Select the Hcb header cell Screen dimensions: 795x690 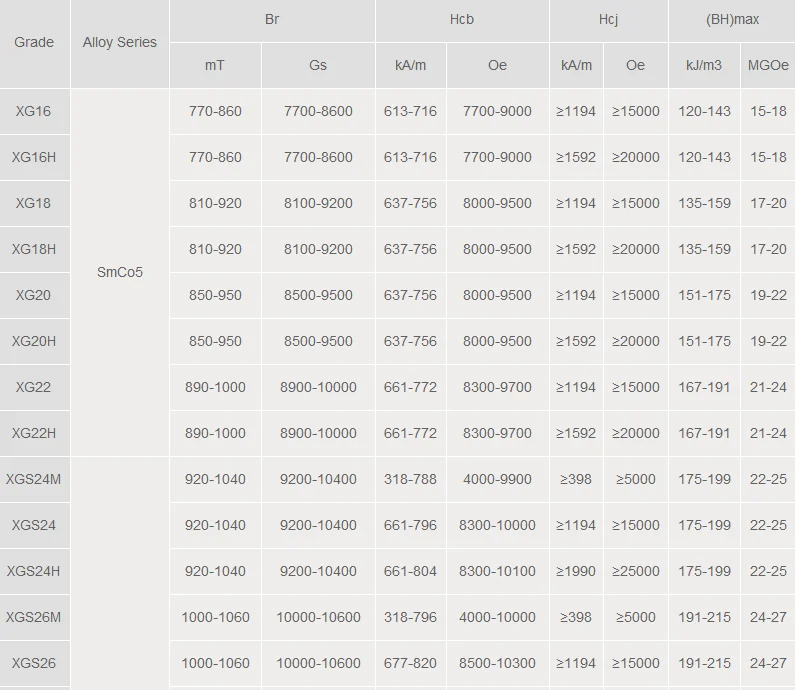(461, 20)
